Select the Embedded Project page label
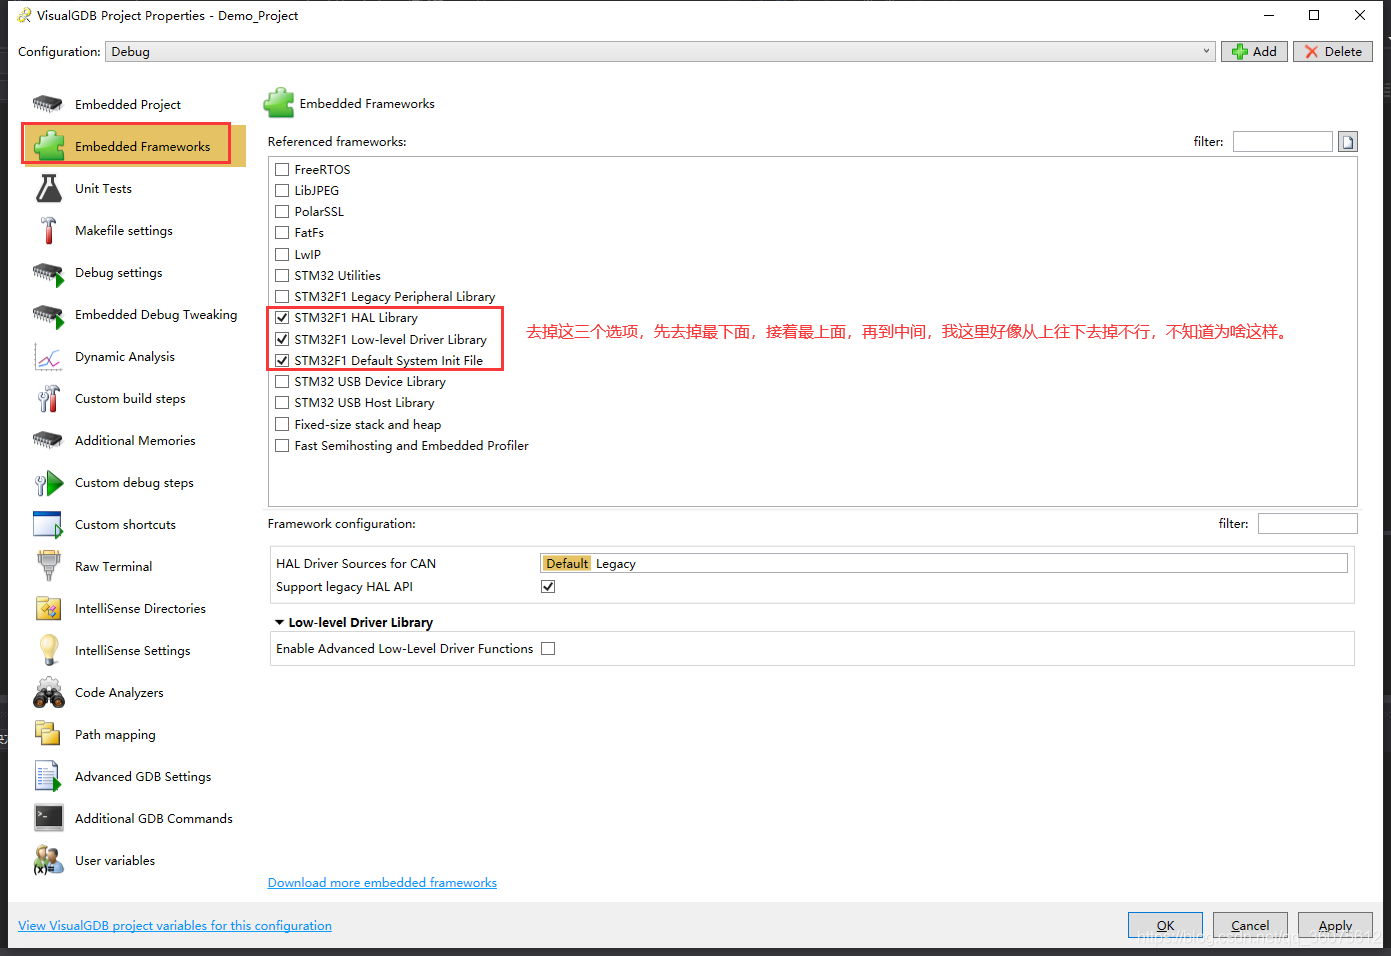The height and width of the screenshot is (956, 1391). click(128, 105)
